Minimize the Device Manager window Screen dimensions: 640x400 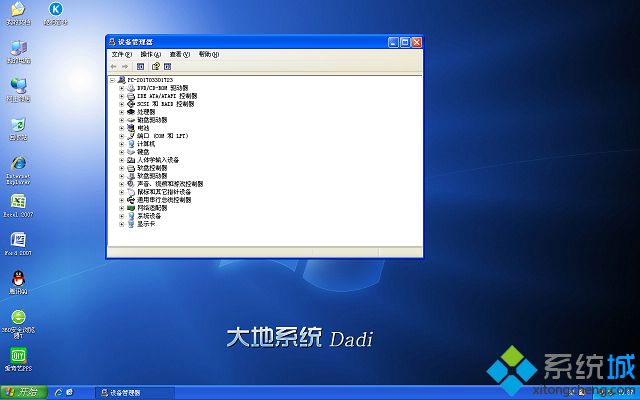[393, 42]
